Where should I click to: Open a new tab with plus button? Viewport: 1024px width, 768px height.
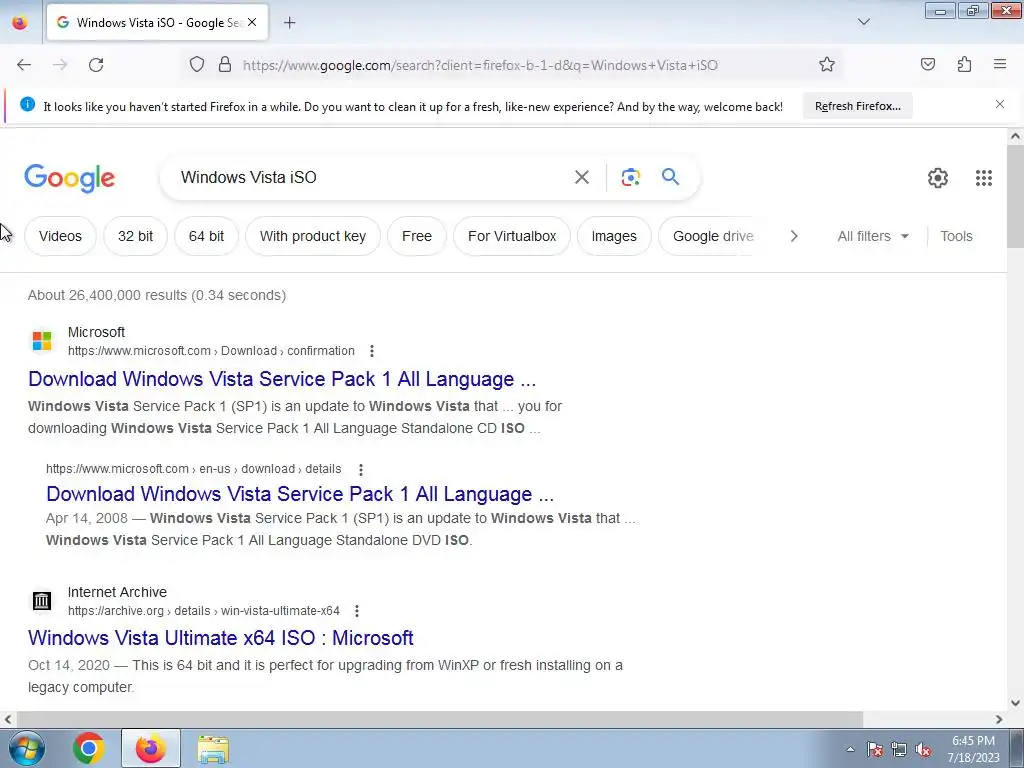[289, 22]
